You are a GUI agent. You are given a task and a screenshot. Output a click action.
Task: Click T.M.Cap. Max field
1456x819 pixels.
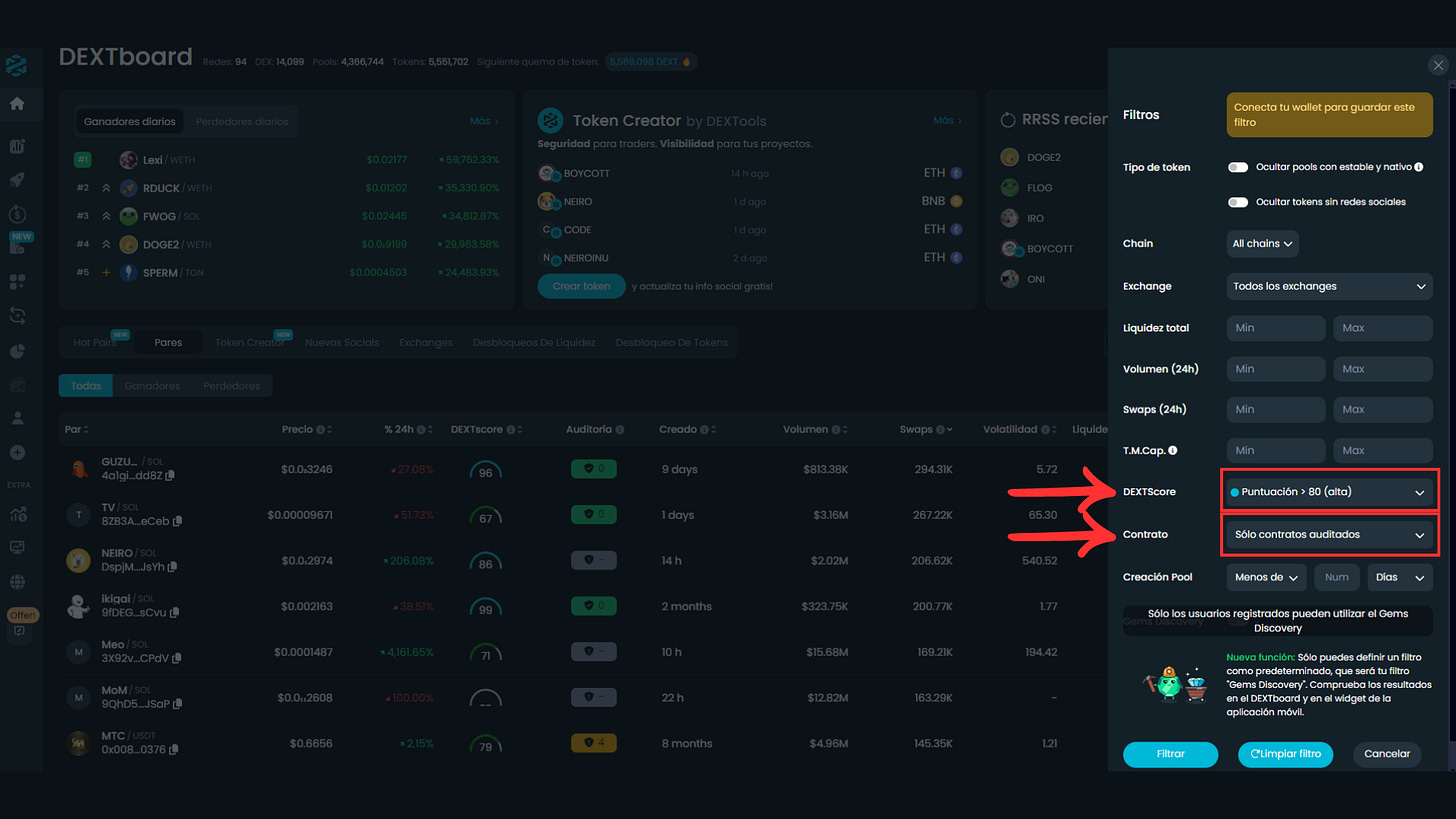(x=1383, y=451)
